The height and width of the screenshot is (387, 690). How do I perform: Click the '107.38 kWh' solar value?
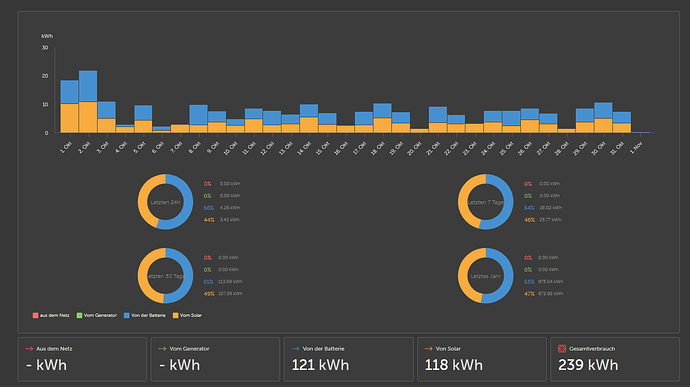tap(230, 294)
